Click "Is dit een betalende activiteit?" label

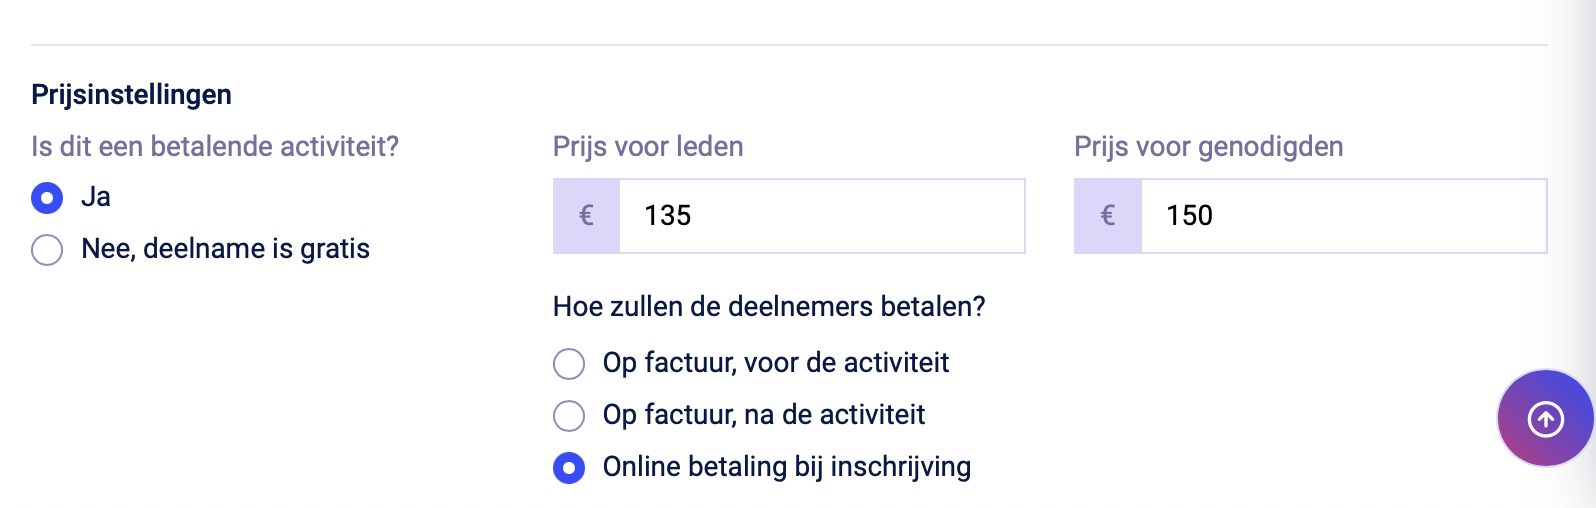215,147
